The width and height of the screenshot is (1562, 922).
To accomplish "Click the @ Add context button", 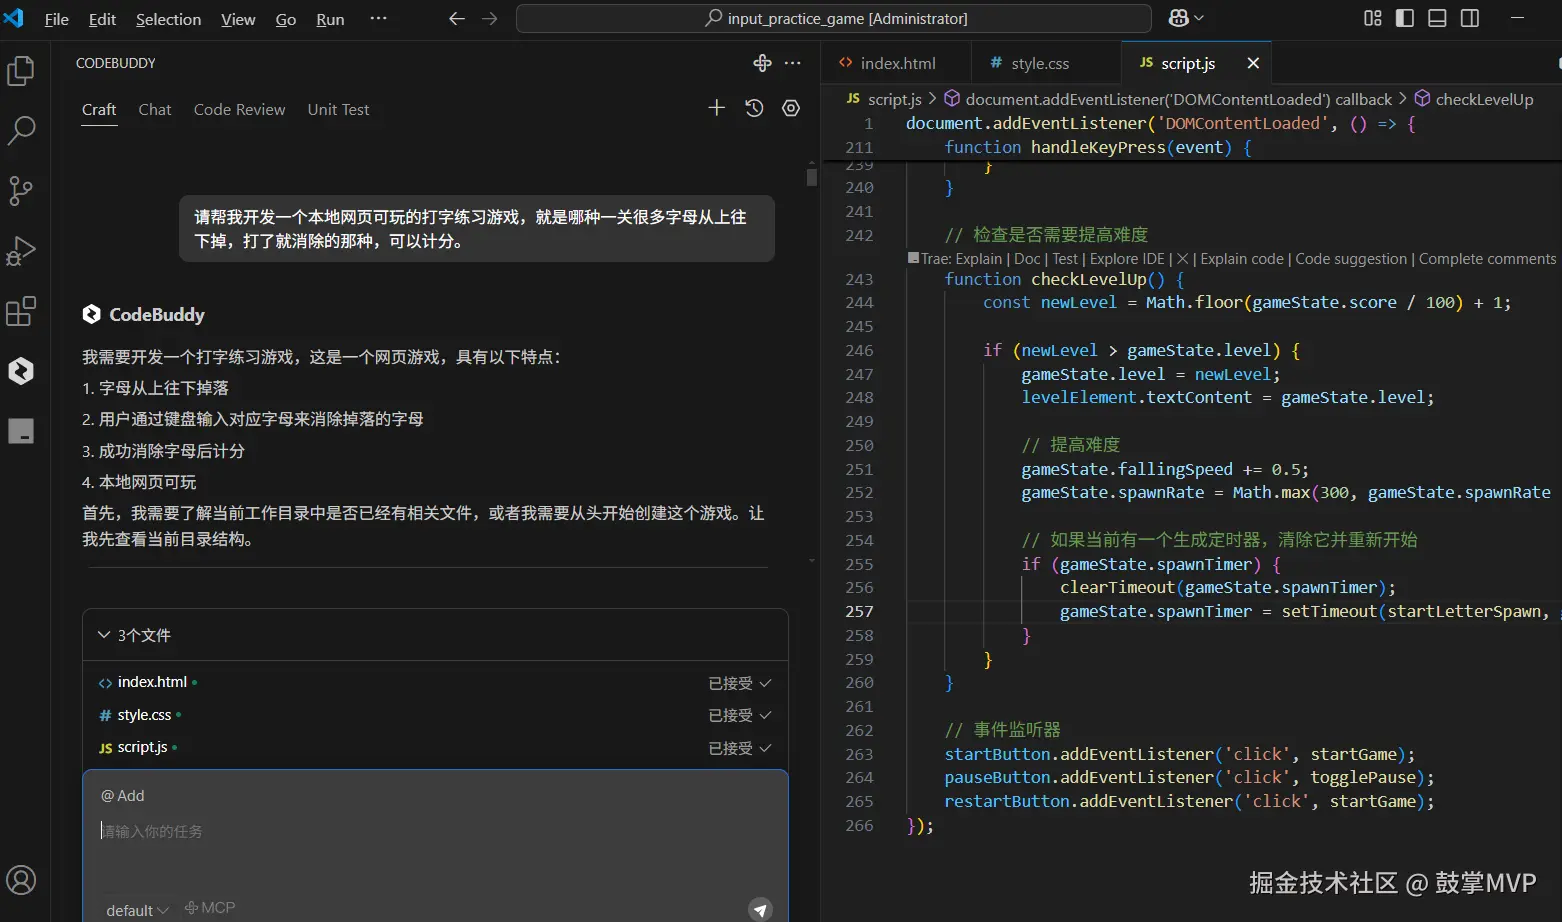I will 123,796.
